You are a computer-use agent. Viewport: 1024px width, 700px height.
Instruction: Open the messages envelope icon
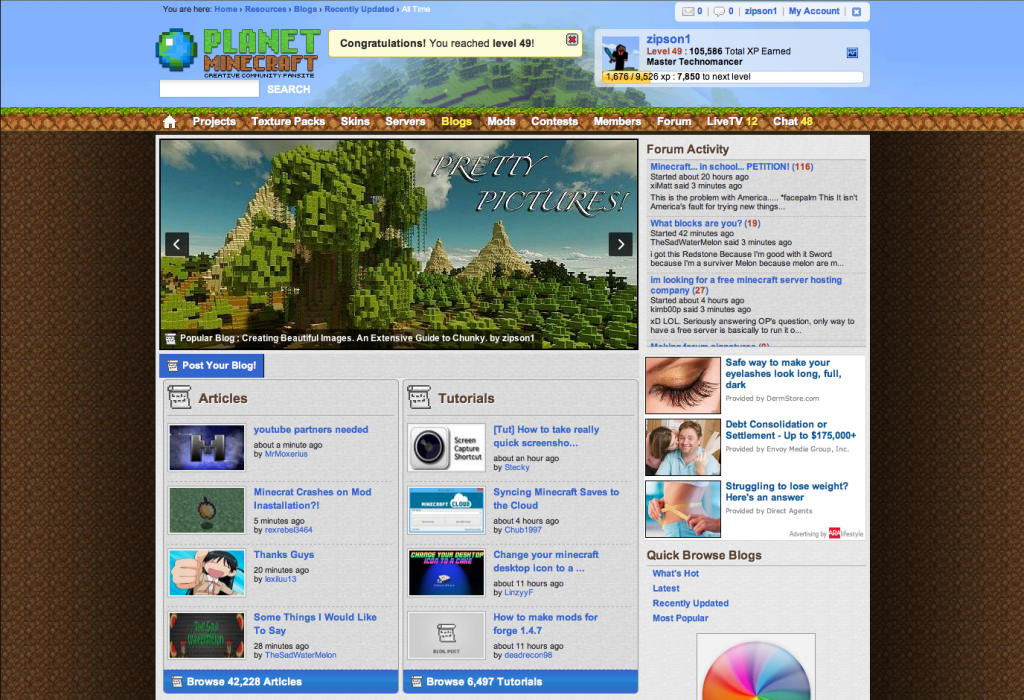coord(688,12)
